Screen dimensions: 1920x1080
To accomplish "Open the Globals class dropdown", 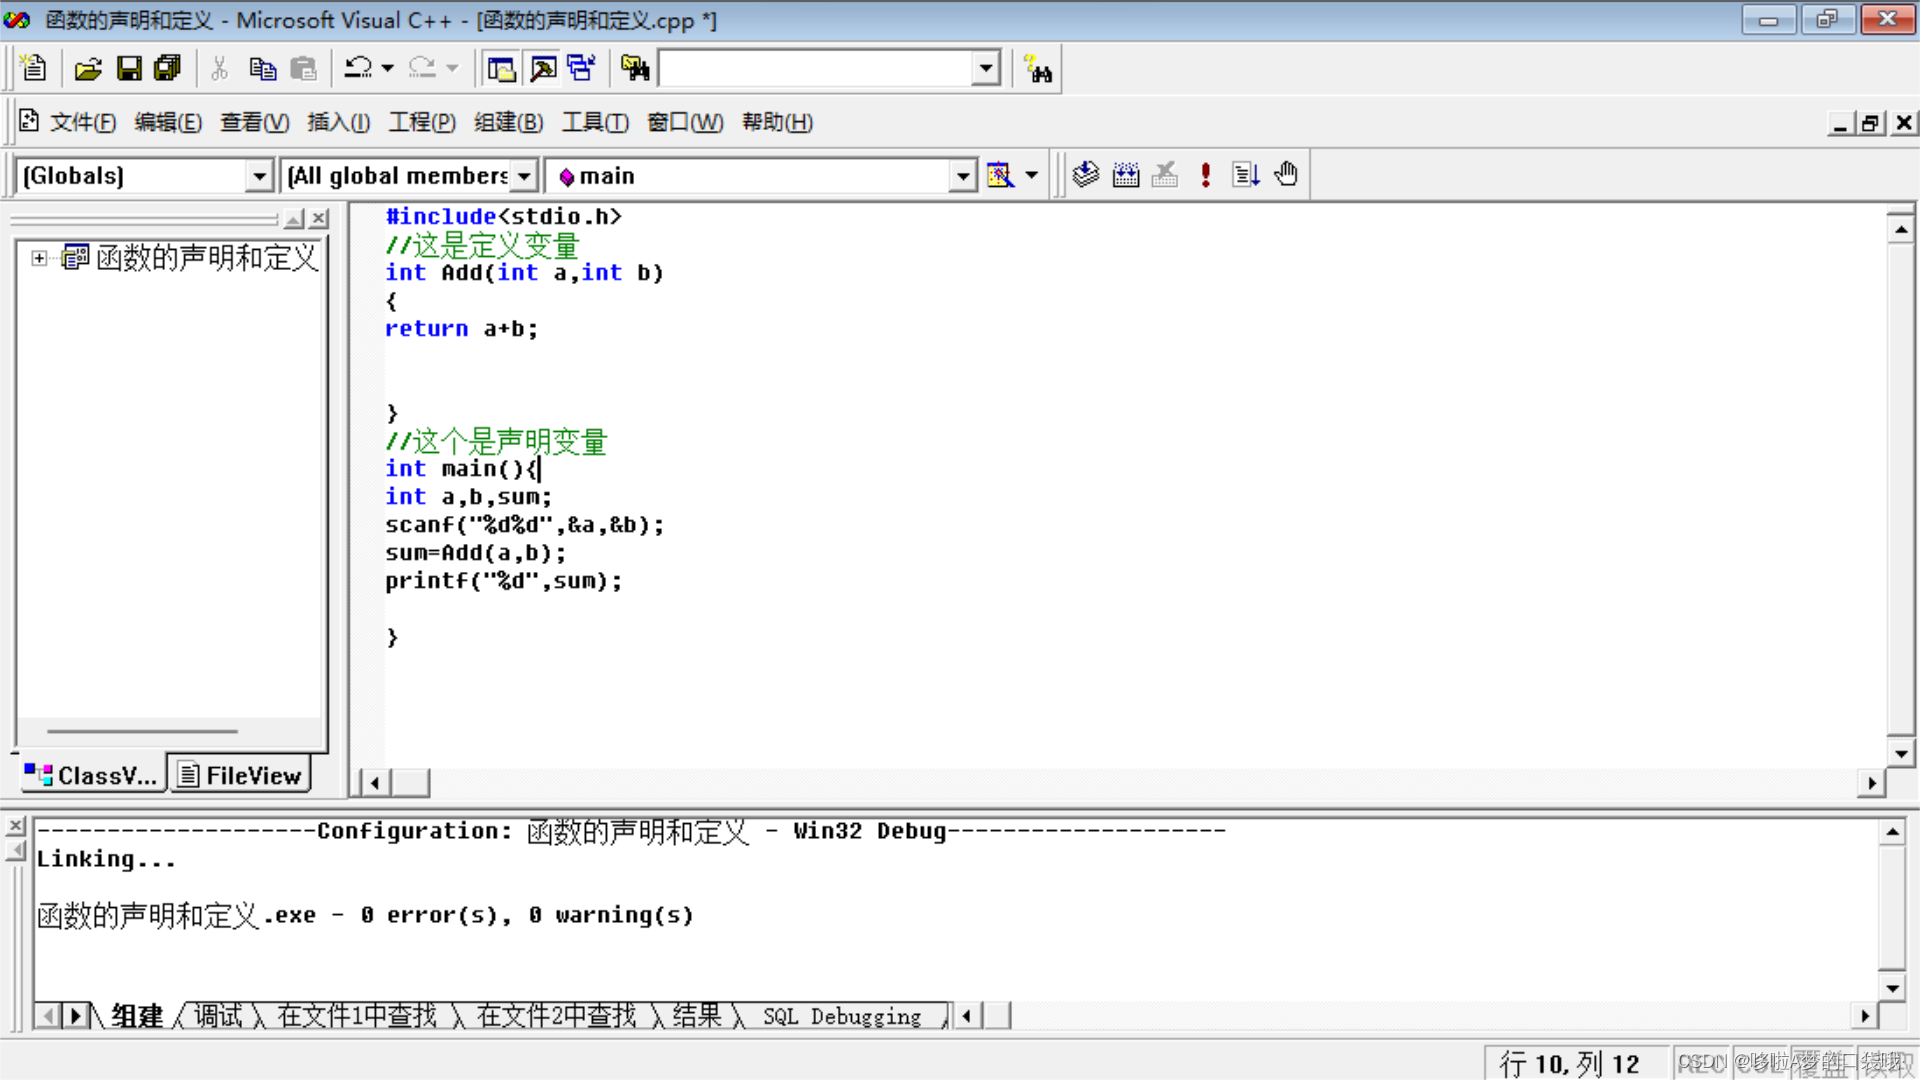I will pyautogui.click(x=259, y=176).
